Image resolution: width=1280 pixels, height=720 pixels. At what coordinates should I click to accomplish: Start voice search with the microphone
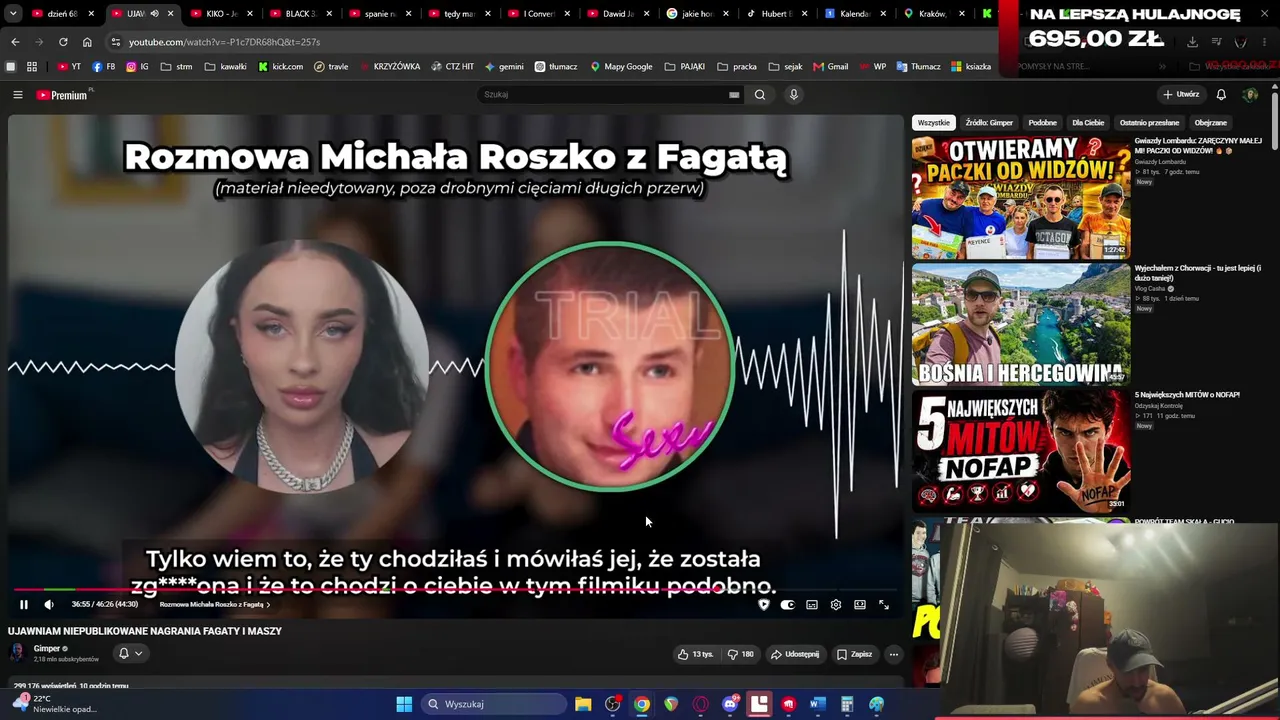point(794,95)
